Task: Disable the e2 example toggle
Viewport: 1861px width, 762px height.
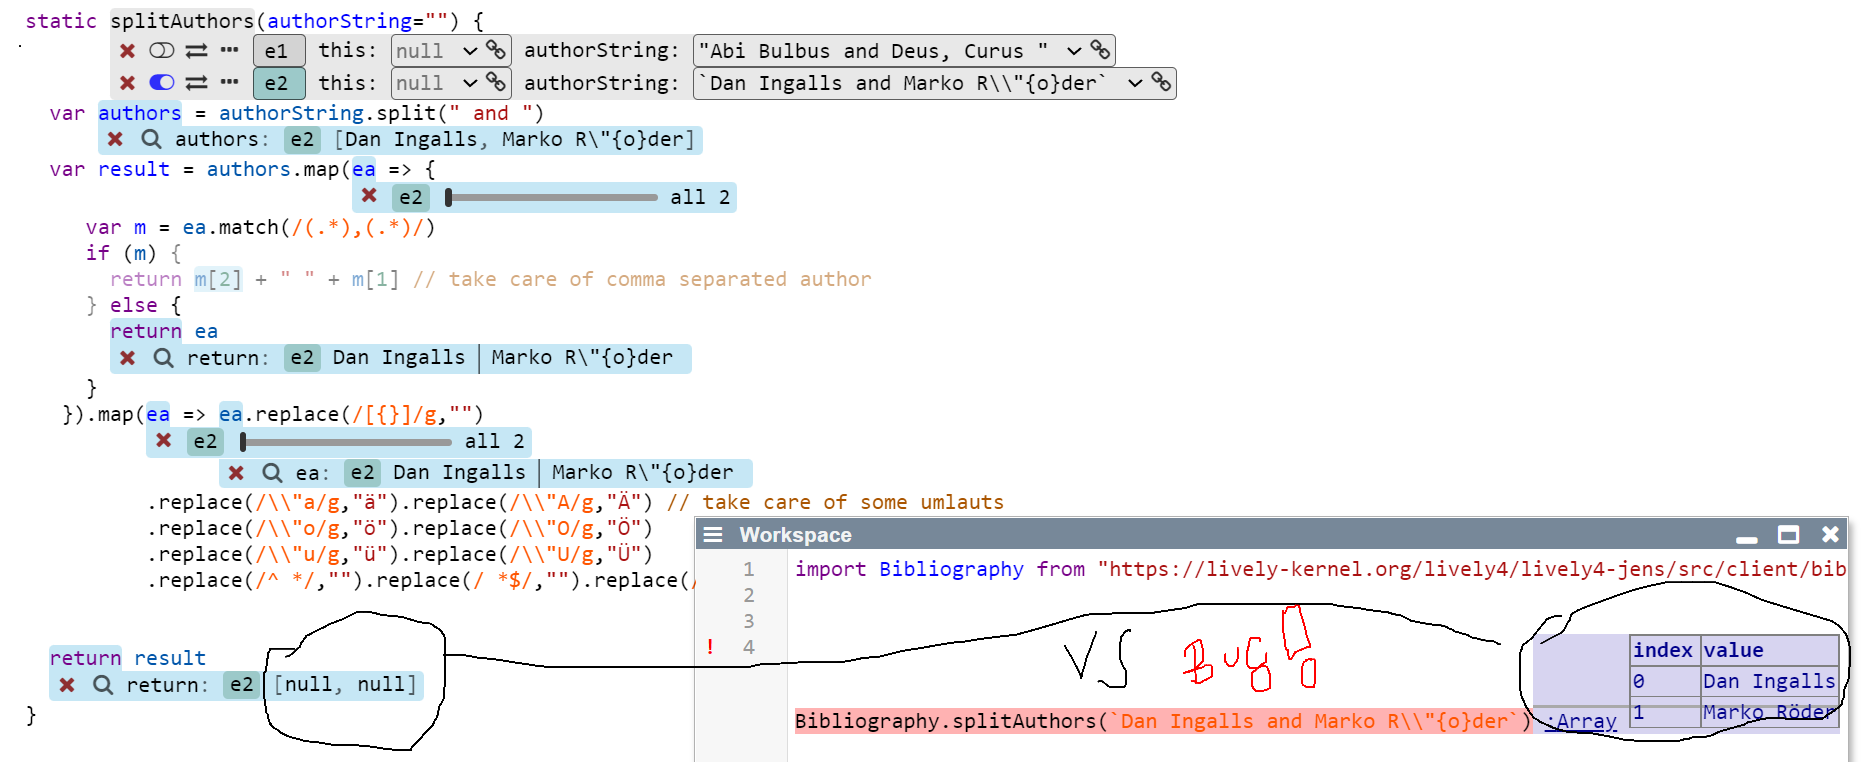Action: pos(161,83)
